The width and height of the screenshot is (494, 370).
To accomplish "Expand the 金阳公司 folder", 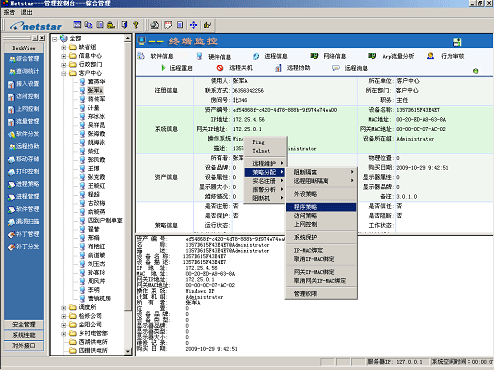I will (63, 325).
